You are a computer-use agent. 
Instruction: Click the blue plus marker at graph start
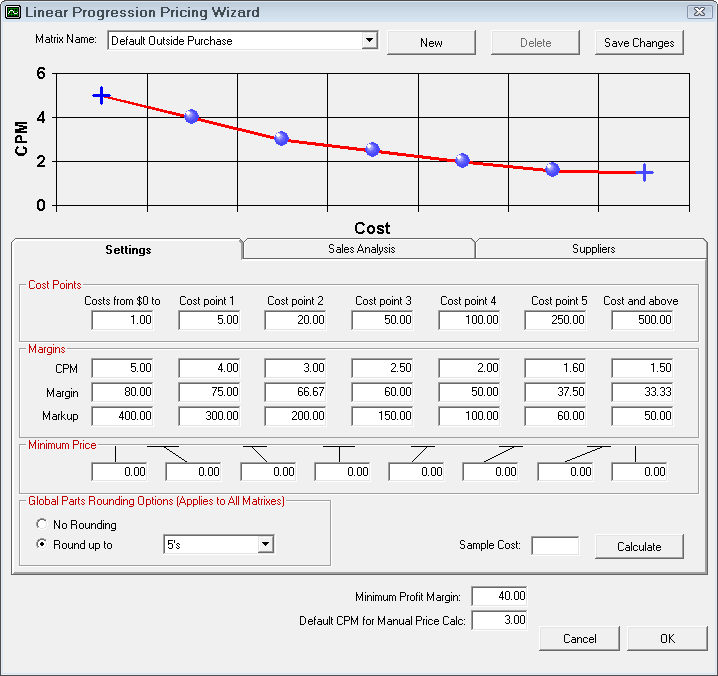(101, 95)
